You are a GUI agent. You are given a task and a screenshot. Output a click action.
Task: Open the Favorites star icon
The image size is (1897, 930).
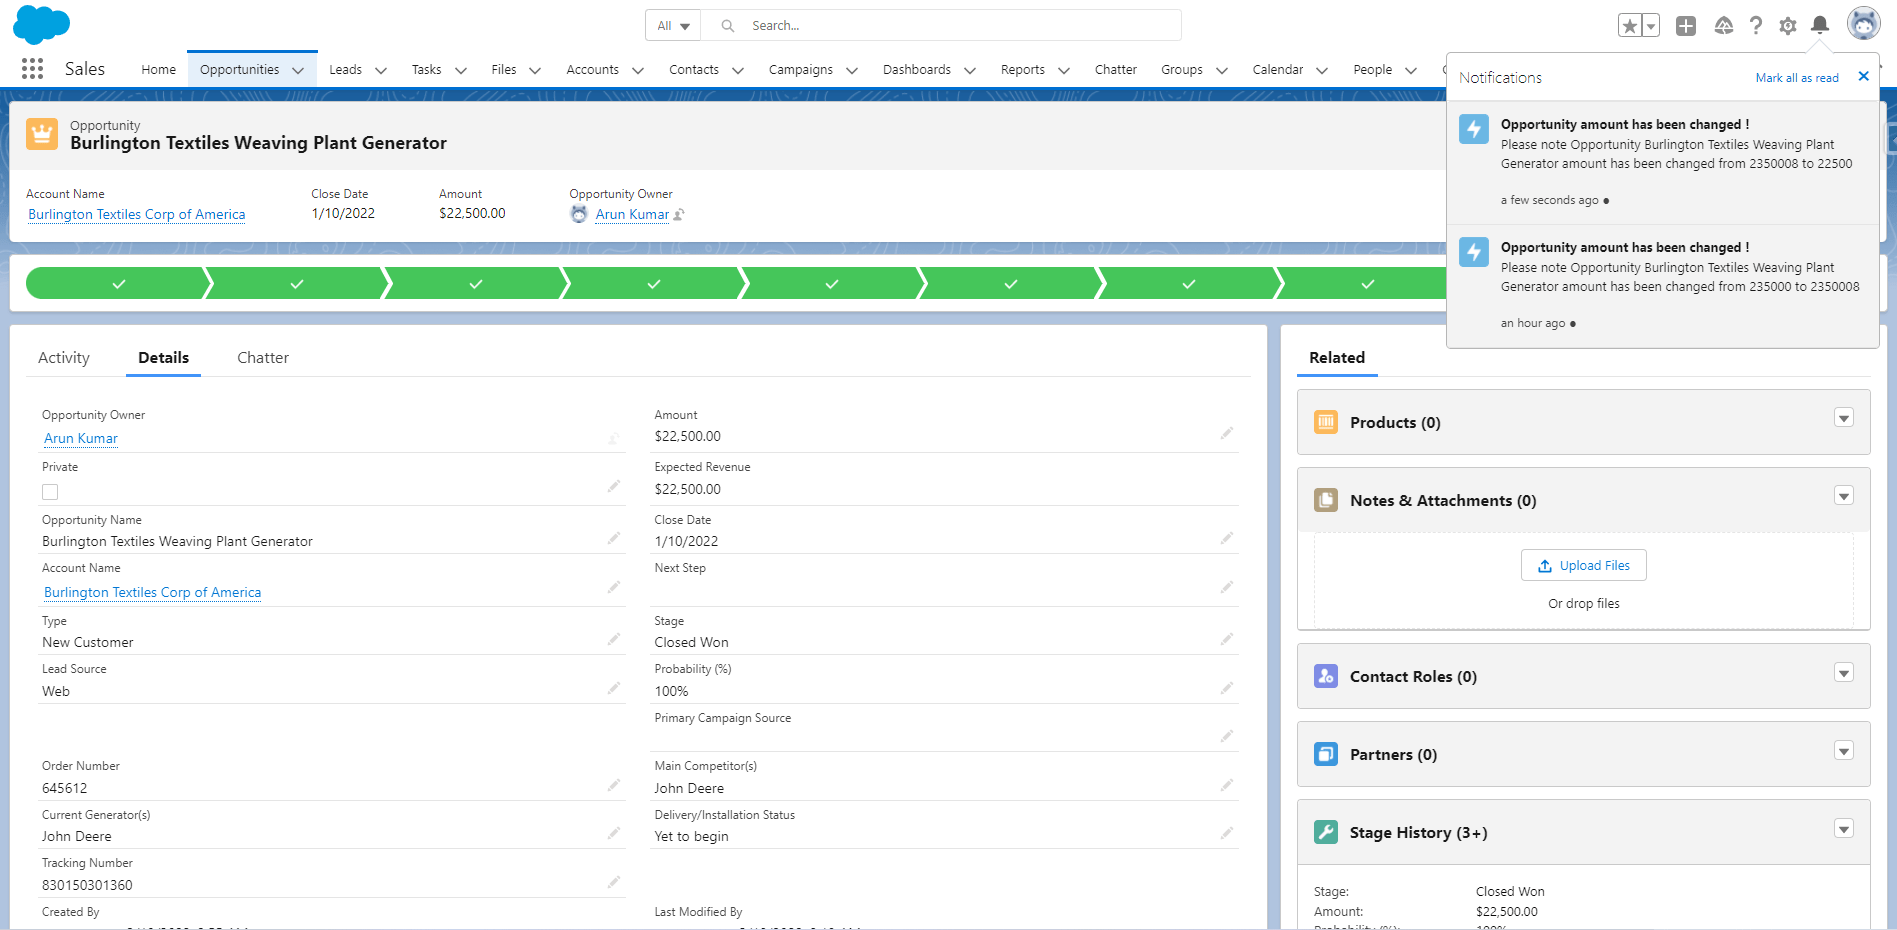pos(1630,26)
